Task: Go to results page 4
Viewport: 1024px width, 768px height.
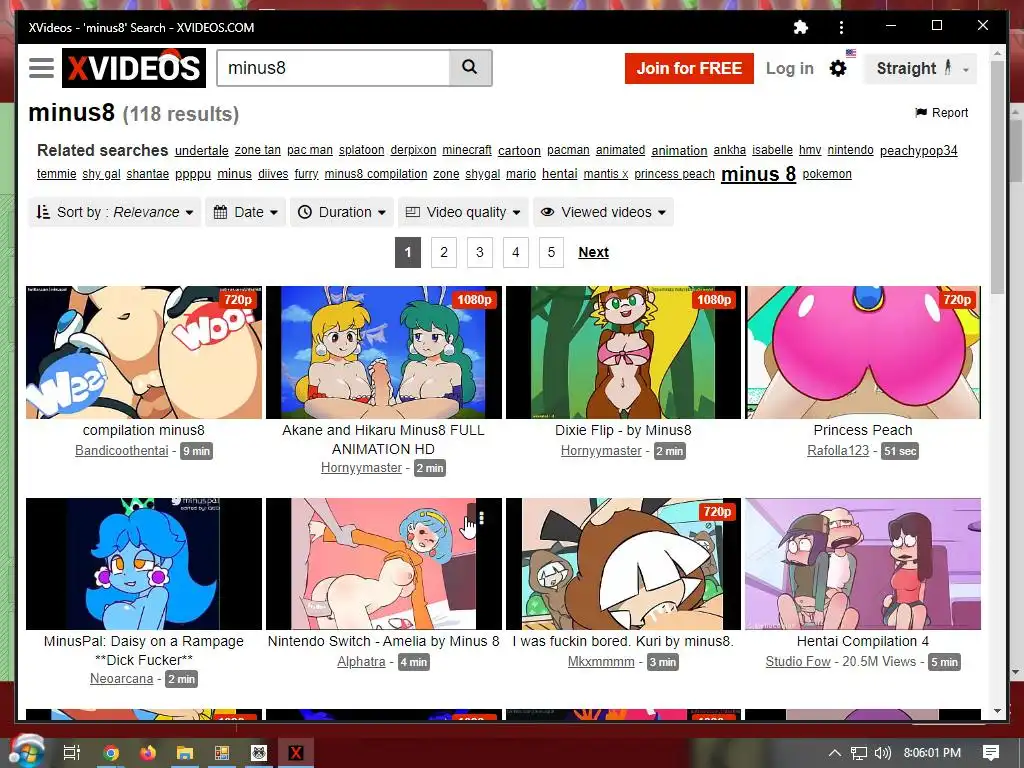Action: (x=516, y=252)
